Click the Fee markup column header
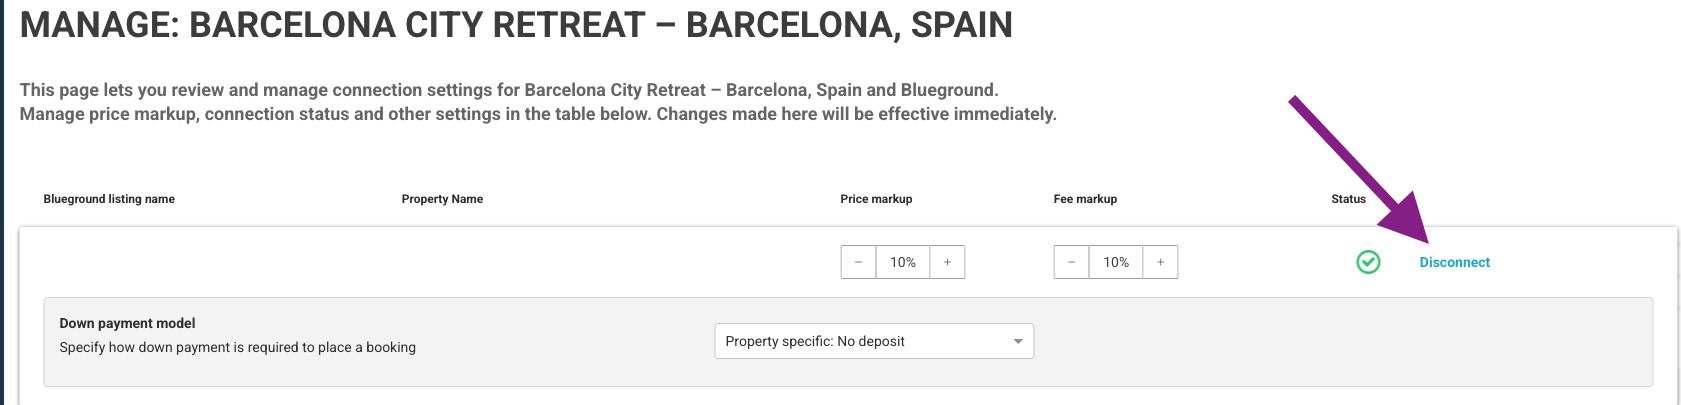The width and height of the screenshot is (1681, 405). coord(1085,199)
